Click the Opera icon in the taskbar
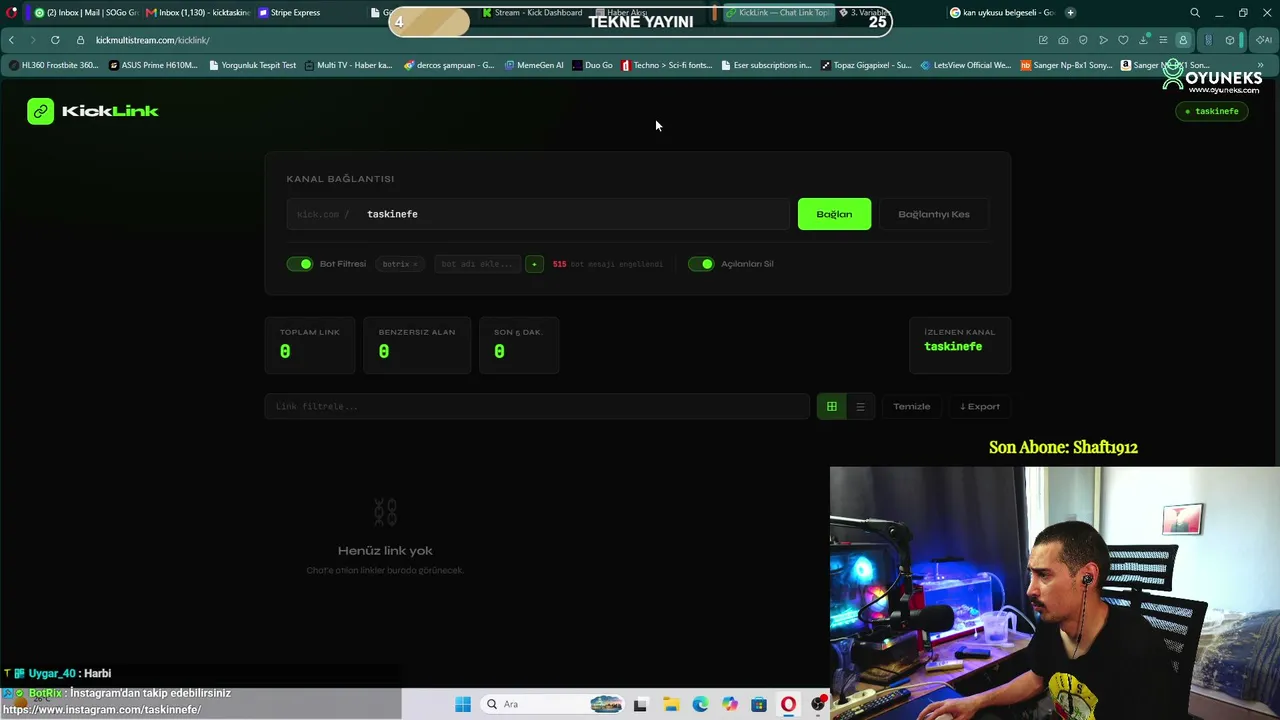 tap(788, 704)
